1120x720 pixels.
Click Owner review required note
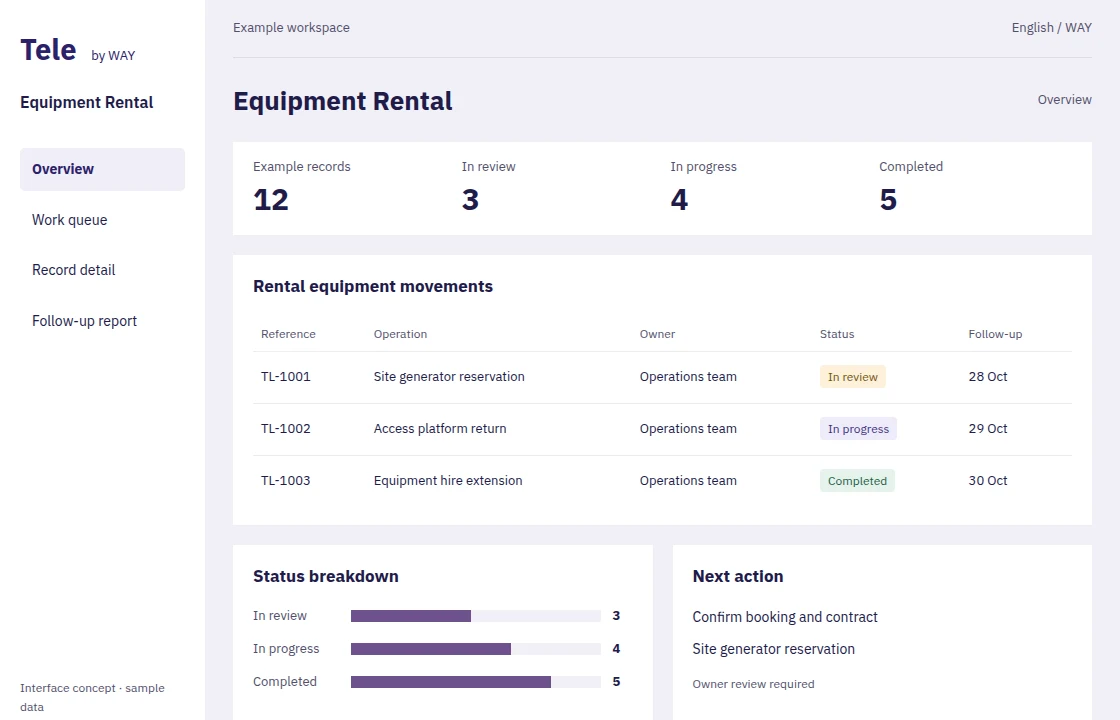754,684
